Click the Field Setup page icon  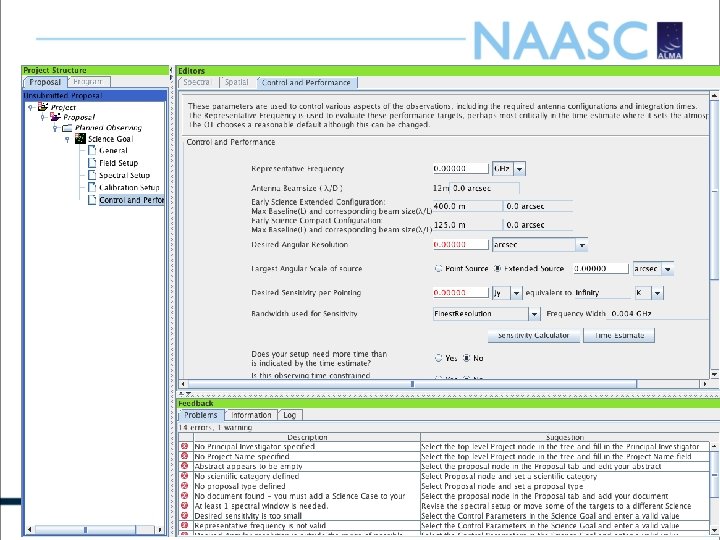(x=92, y=163)
